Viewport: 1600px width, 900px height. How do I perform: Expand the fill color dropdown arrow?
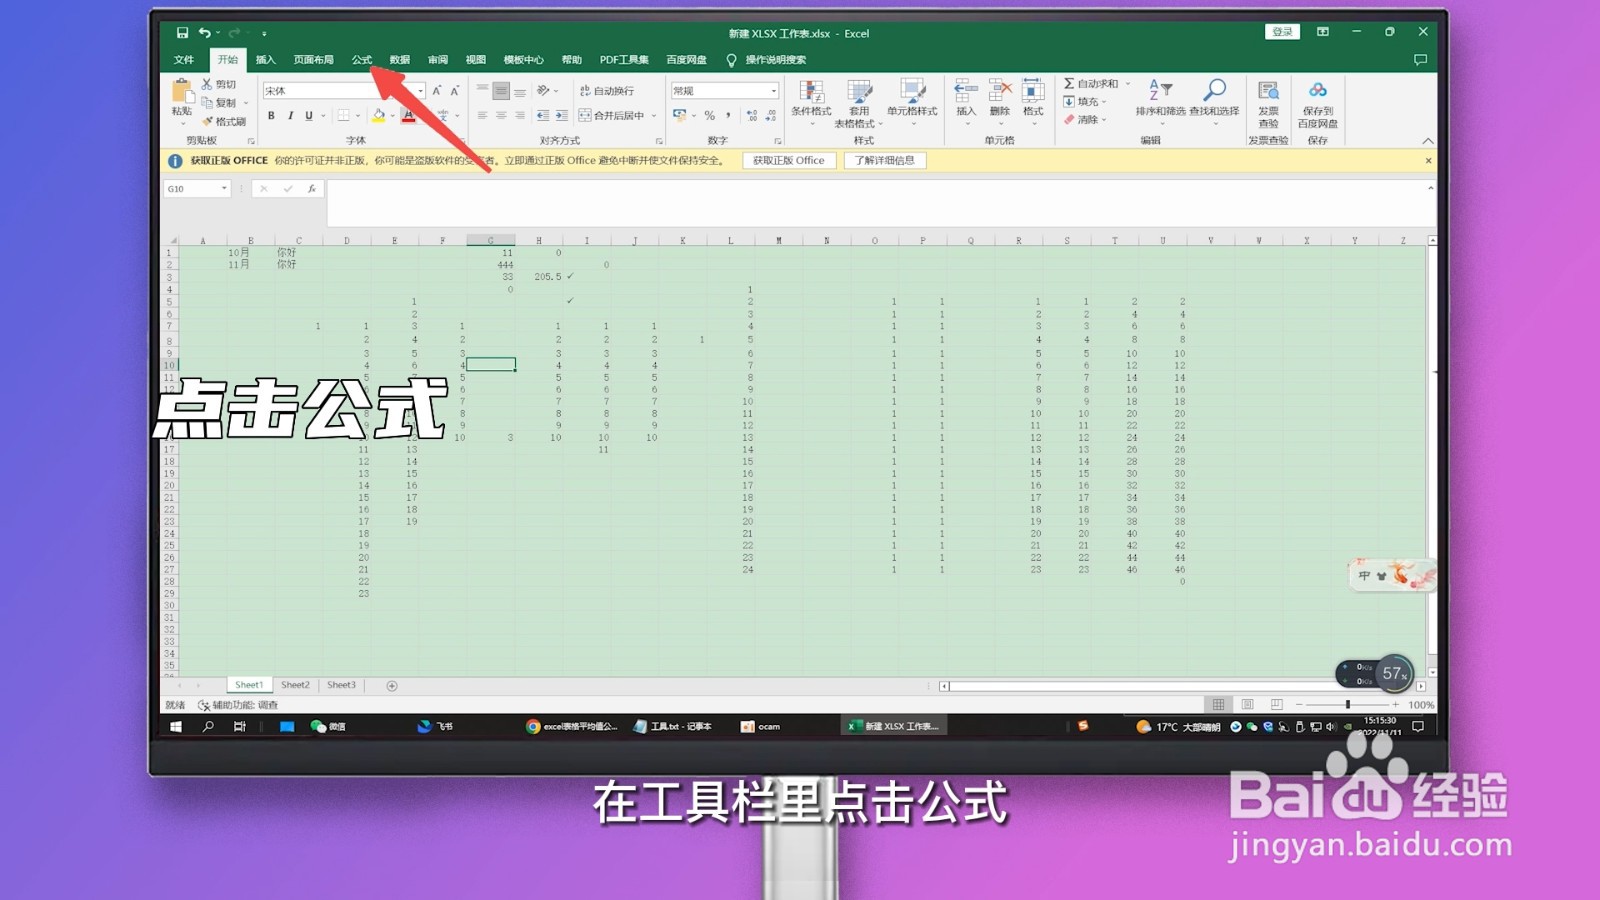coord(391,115)
